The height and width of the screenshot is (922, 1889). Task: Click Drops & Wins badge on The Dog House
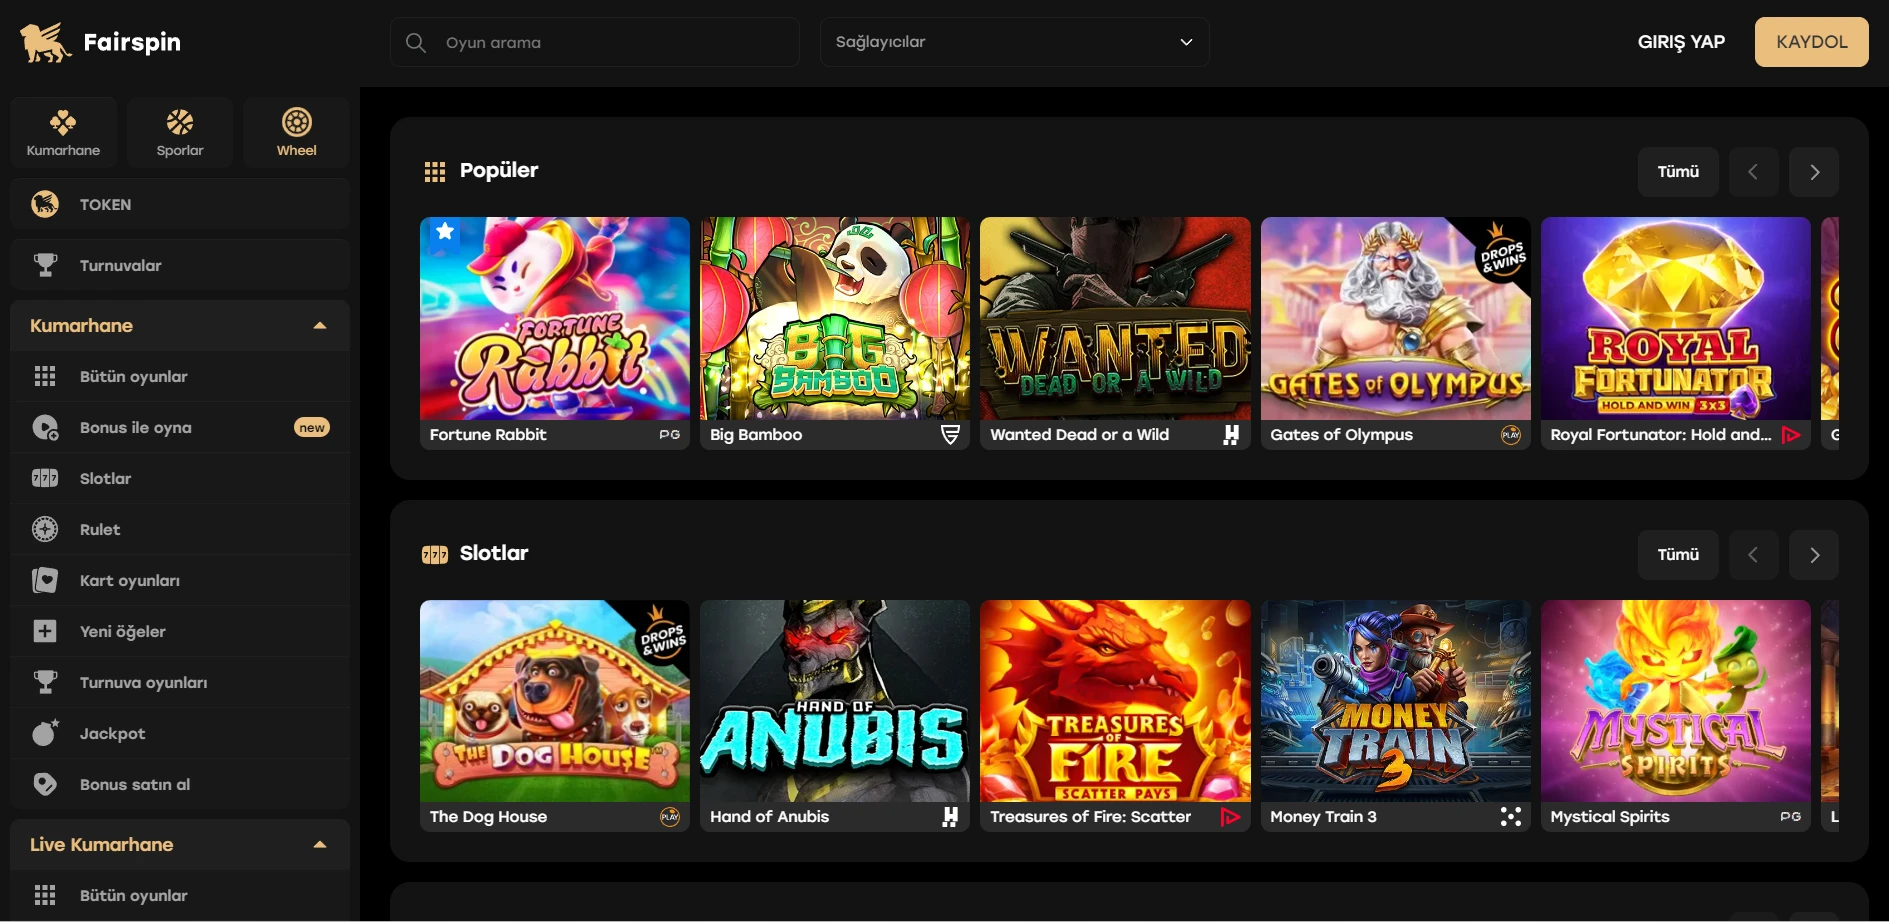click(x=663, y=637)
